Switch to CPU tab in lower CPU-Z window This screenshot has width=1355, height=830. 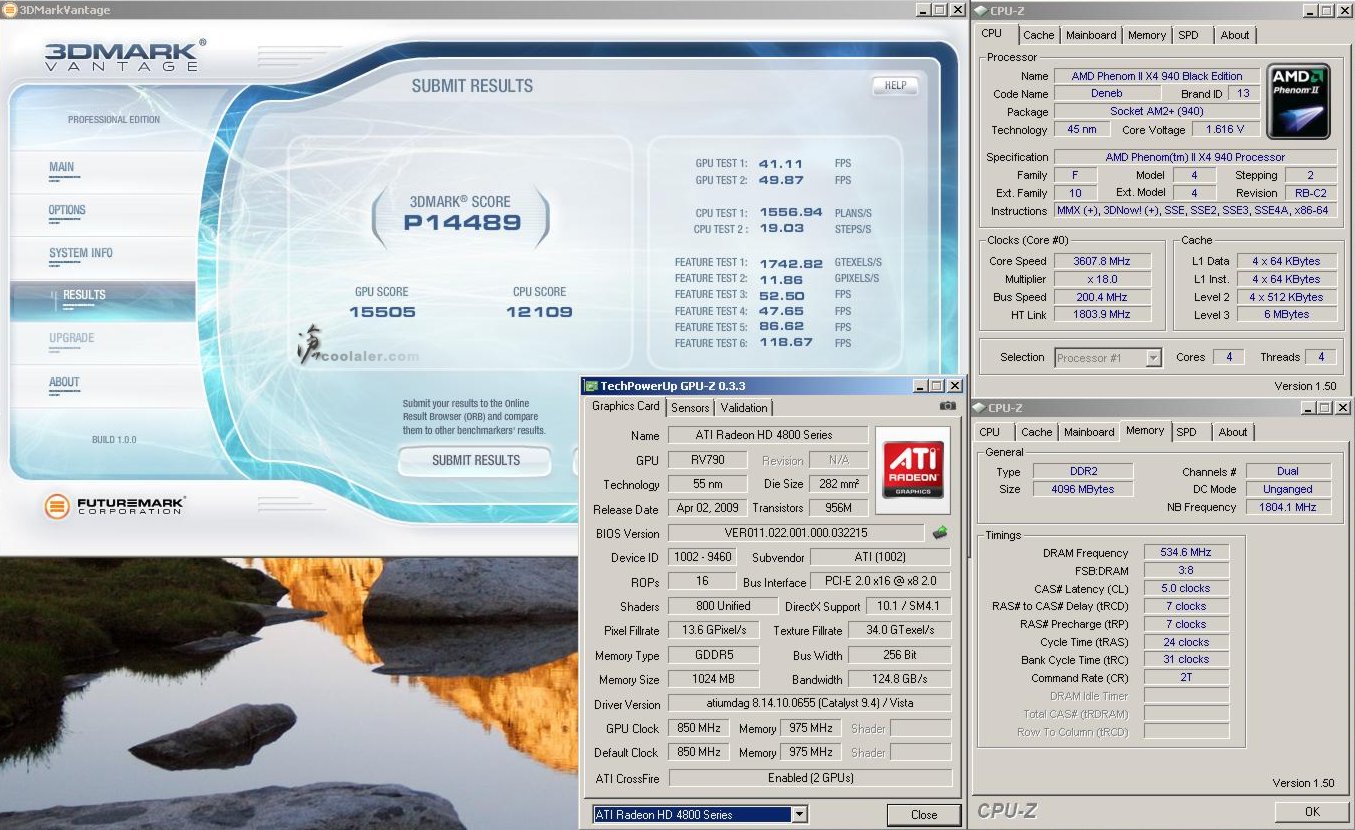tap(990, 432)
